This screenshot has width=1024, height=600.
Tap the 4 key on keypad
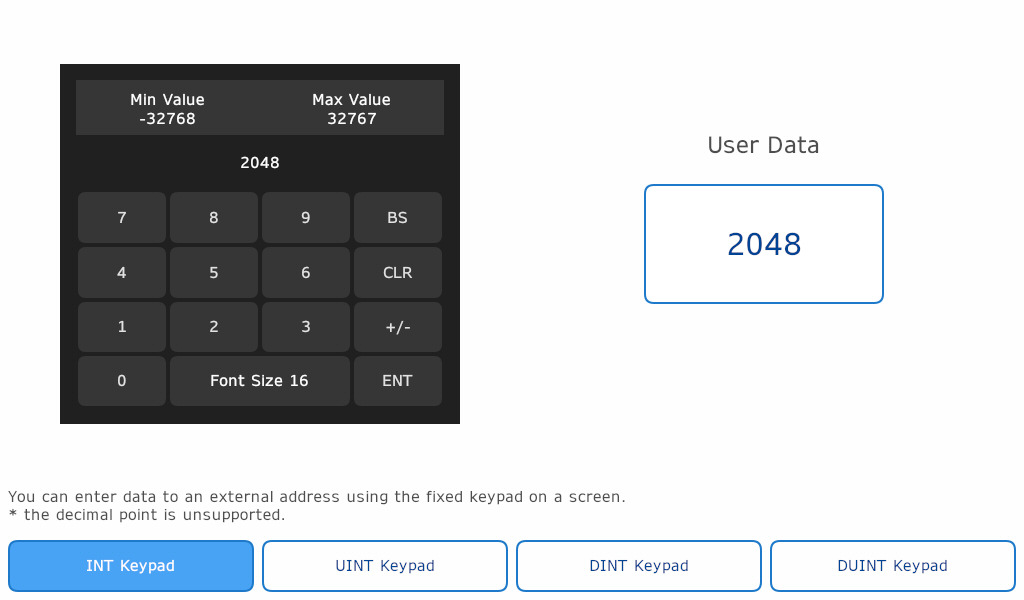click(121, 272)
